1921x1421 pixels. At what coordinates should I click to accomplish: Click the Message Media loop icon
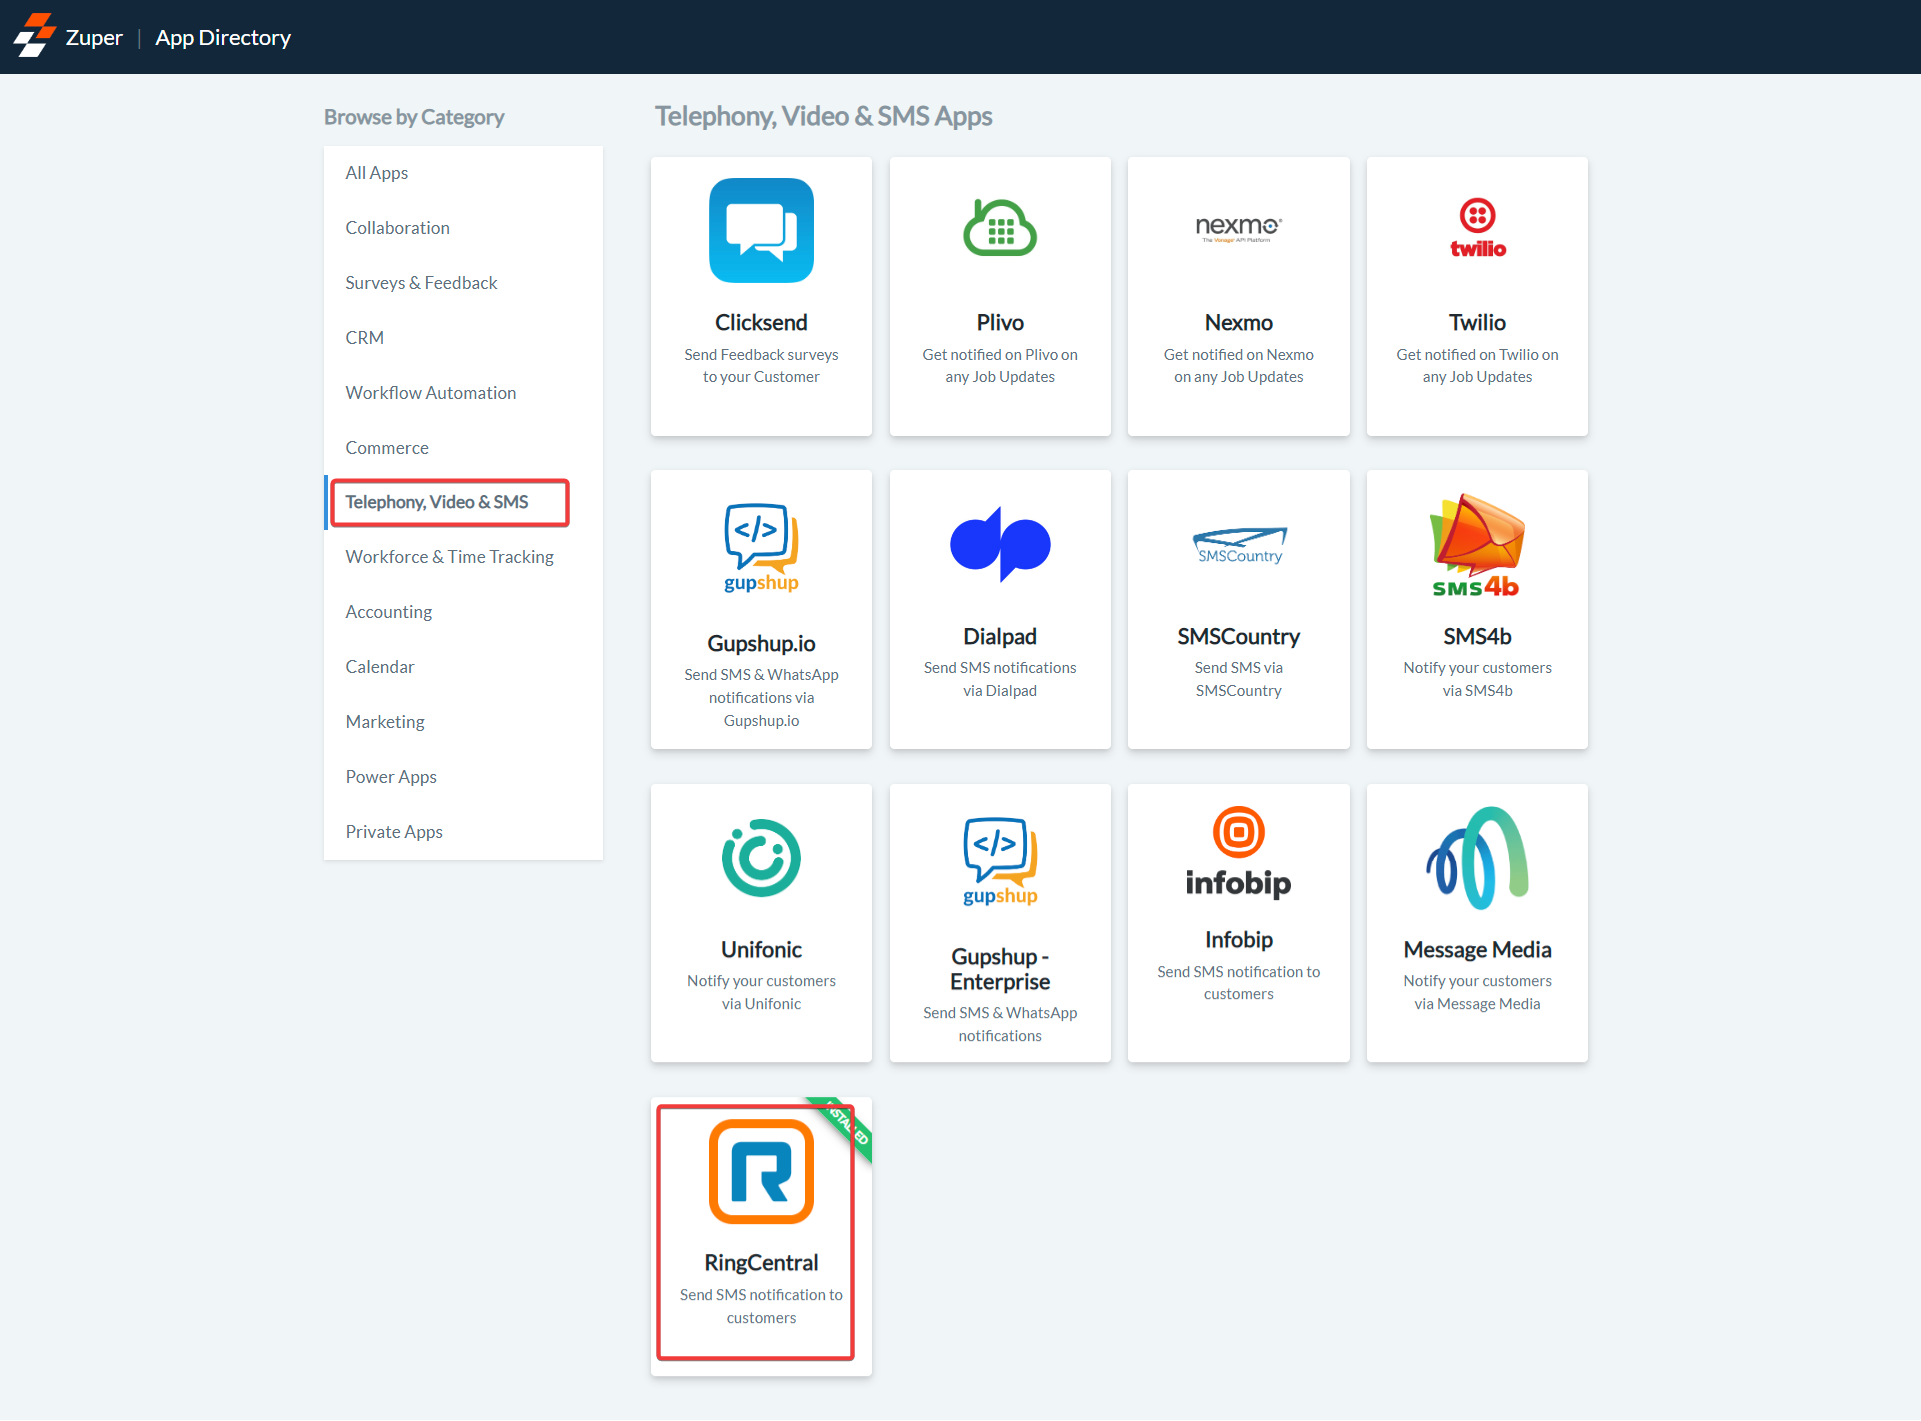1477,857
